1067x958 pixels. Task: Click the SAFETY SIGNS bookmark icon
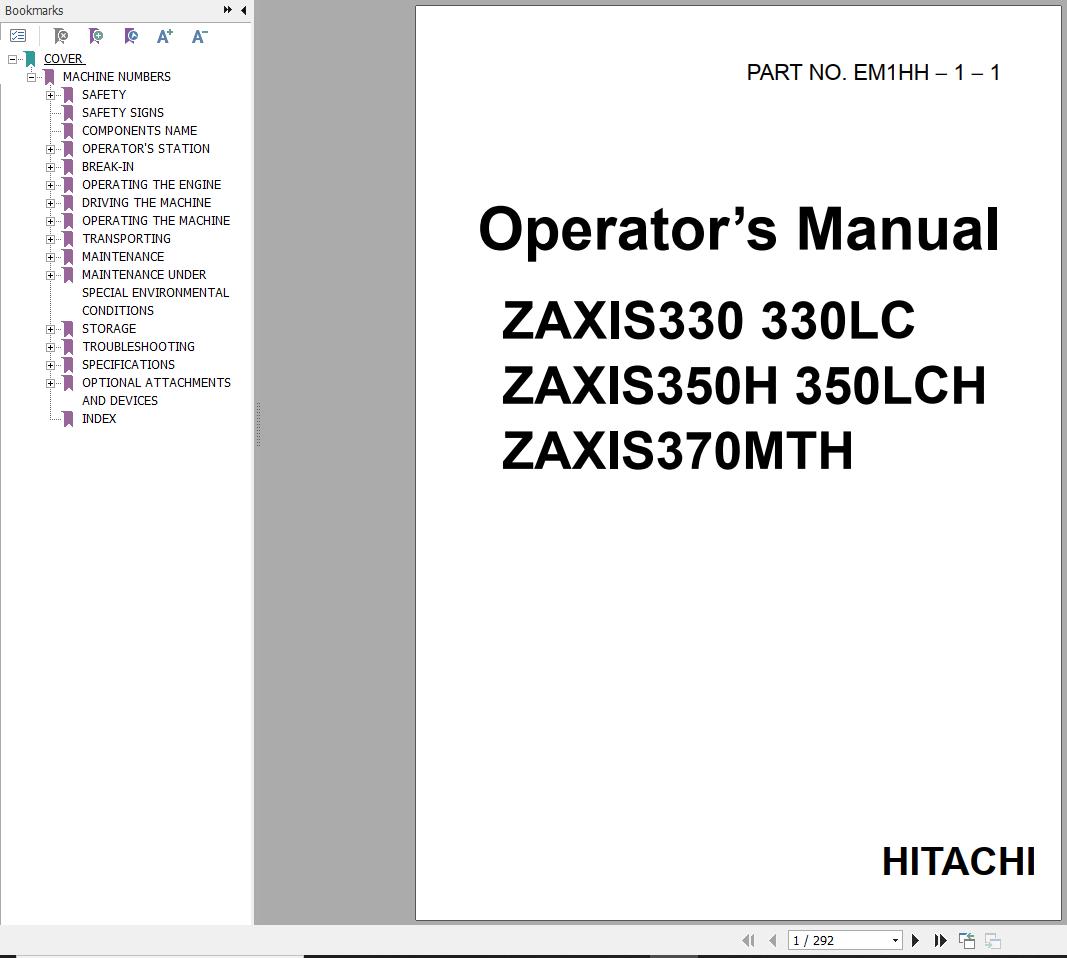click(68, 113)
